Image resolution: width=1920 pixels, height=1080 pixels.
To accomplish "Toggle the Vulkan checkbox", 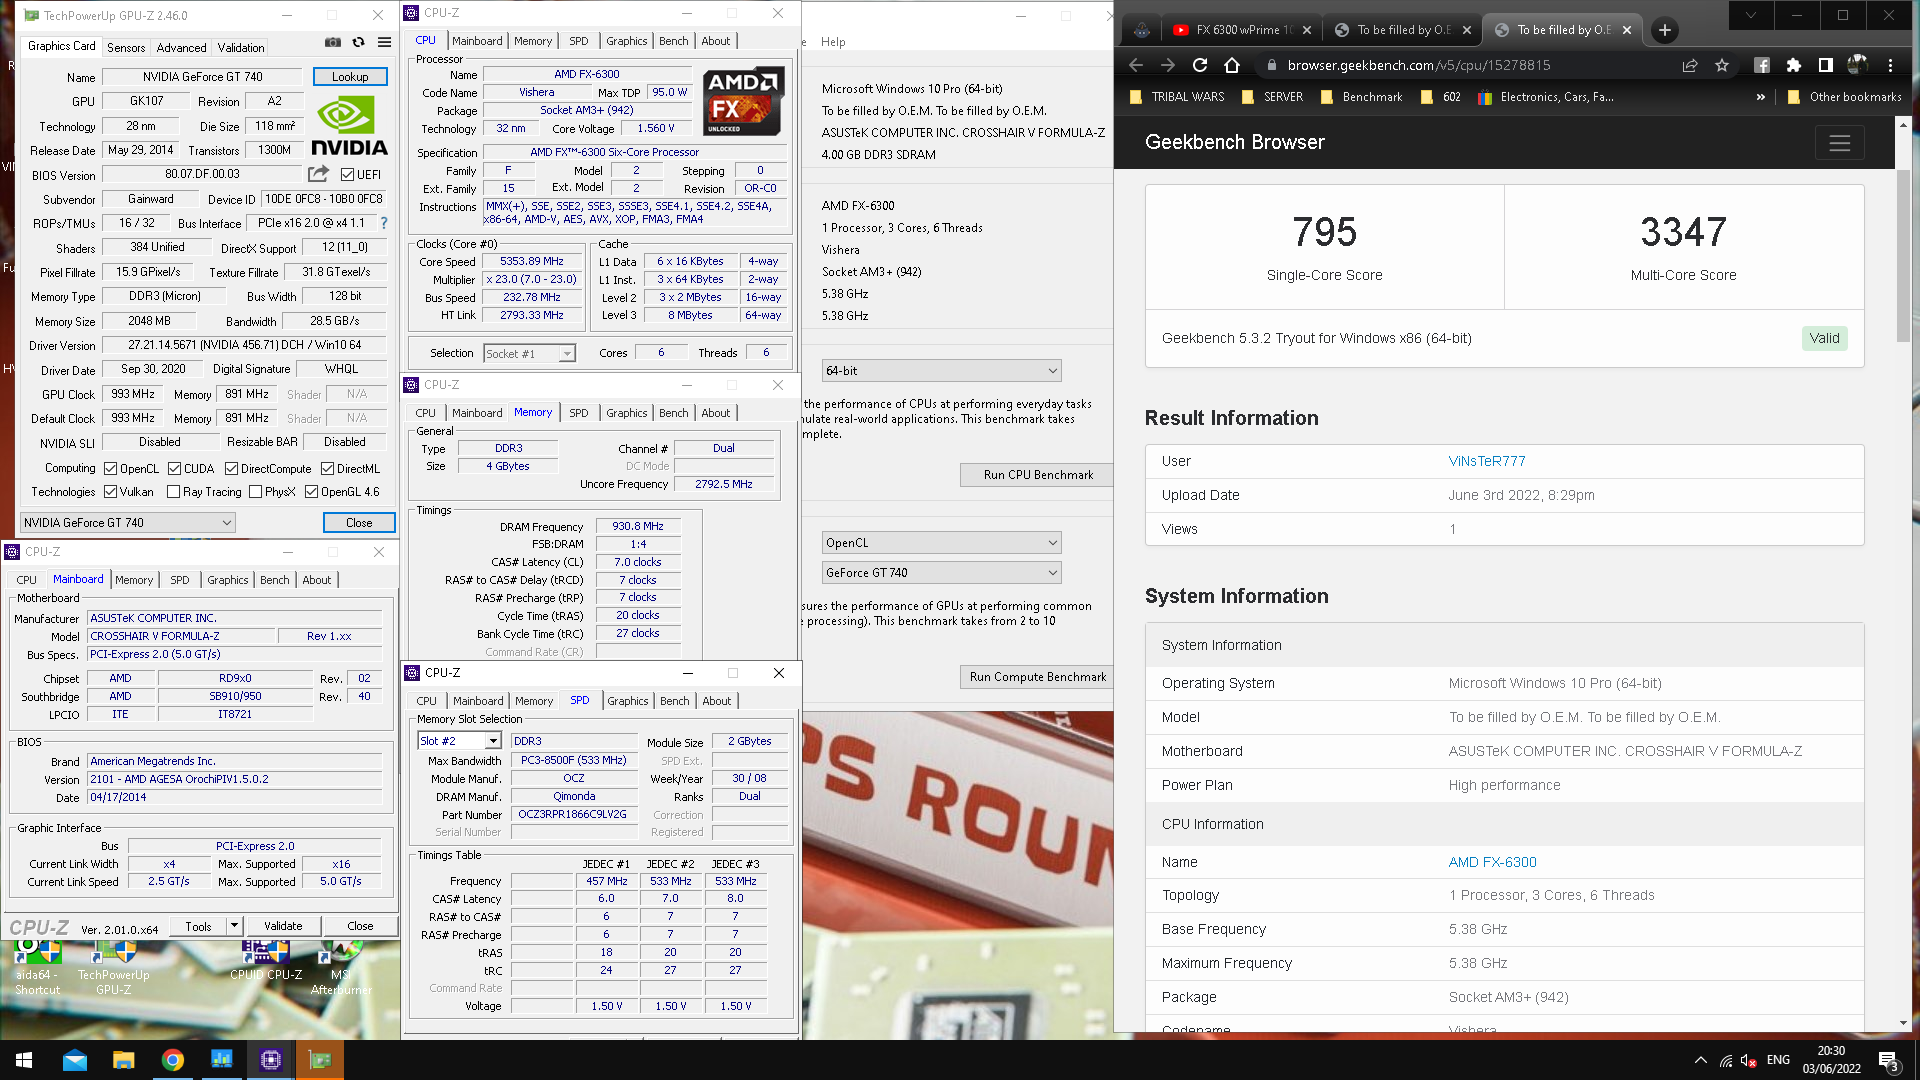I will pyautogui.click(x=110, y=491).
